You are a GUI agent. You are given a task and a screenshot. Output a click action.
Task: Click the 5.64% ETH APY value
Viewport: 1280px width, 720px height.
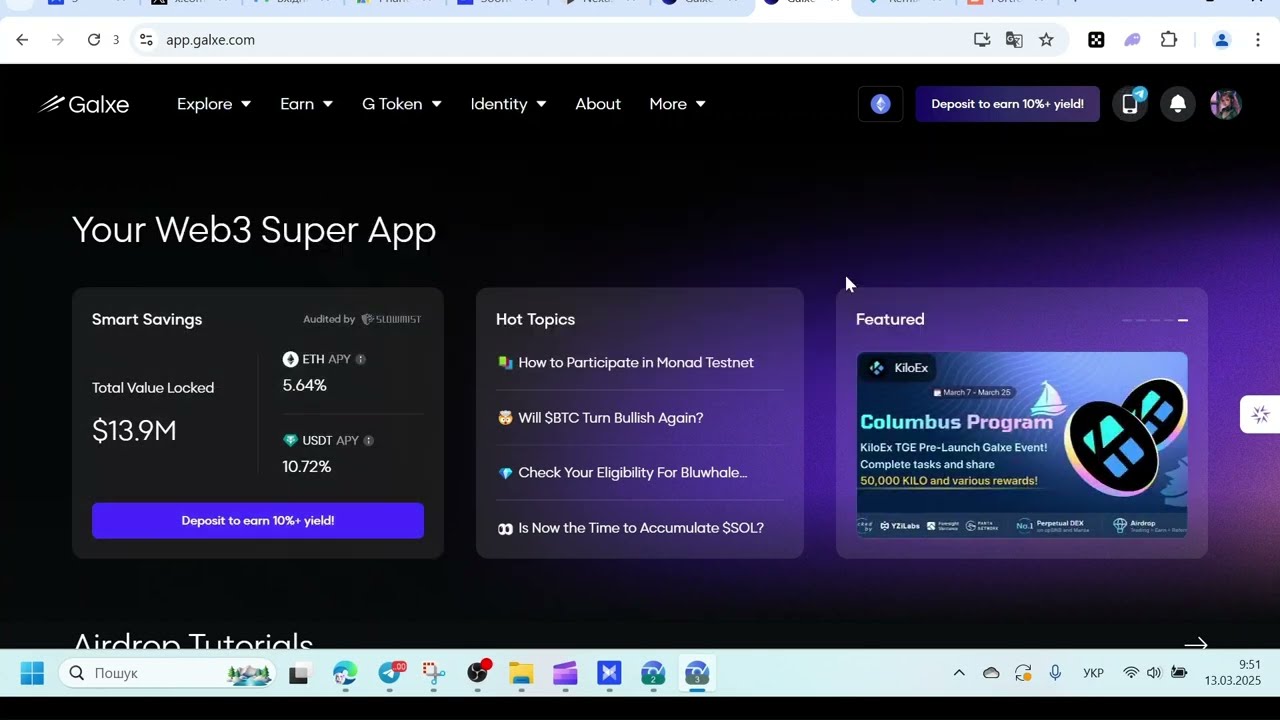click(x=304, y=385)
